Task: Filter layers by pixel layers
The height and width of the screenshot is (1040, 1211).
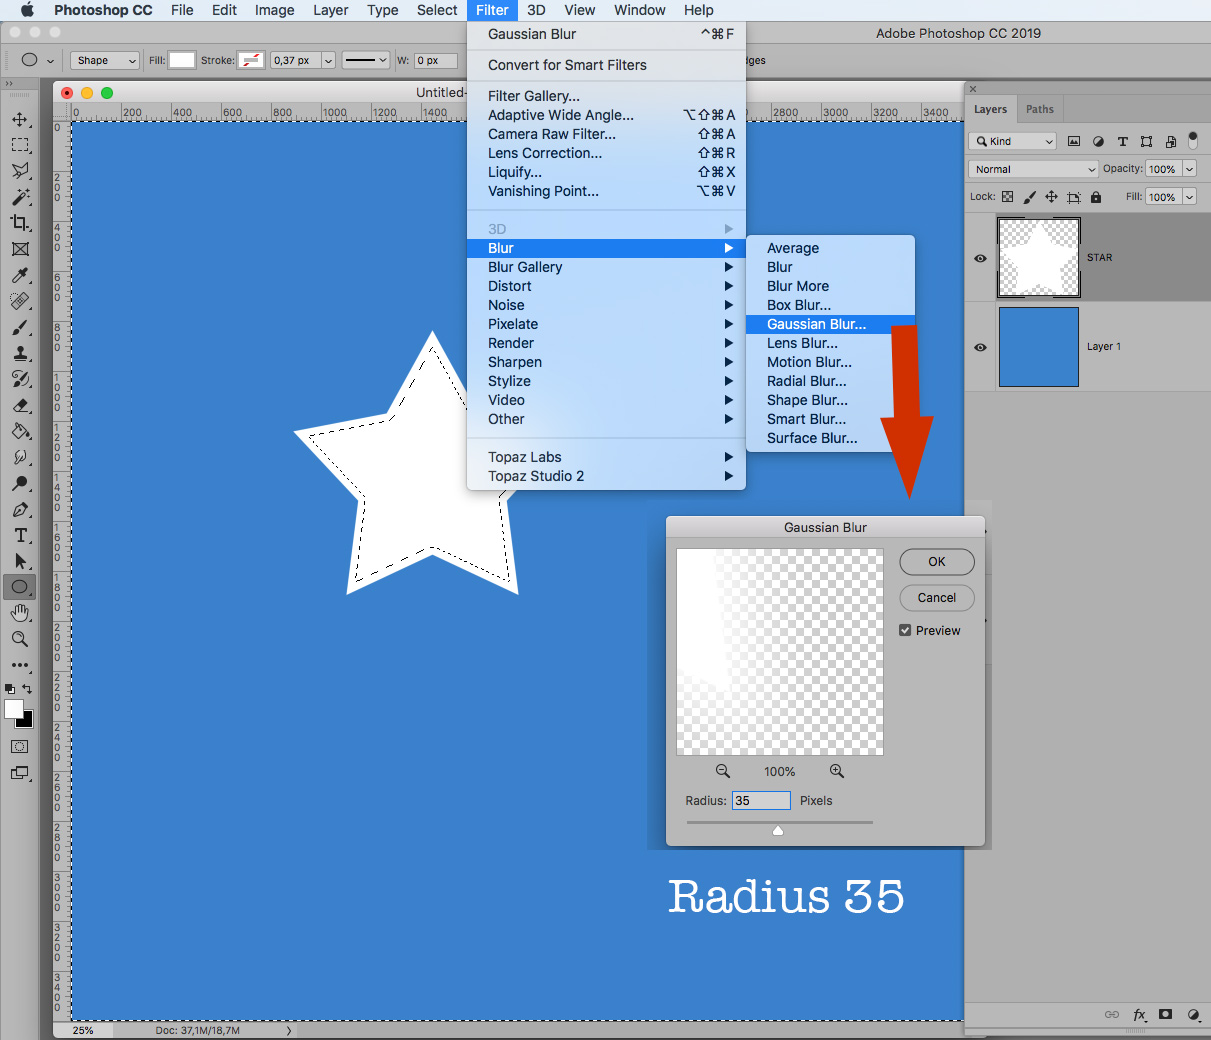Action: 1074,141
